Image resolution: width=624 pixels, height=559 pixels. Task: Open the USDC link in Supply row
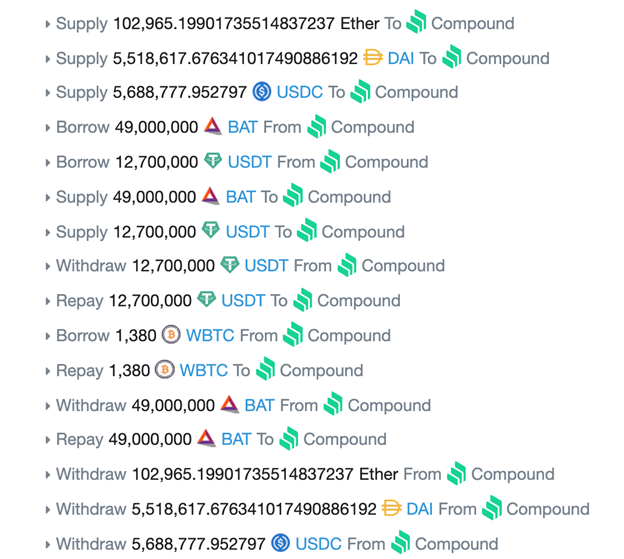pyautogui.click(x=300, y=92)
